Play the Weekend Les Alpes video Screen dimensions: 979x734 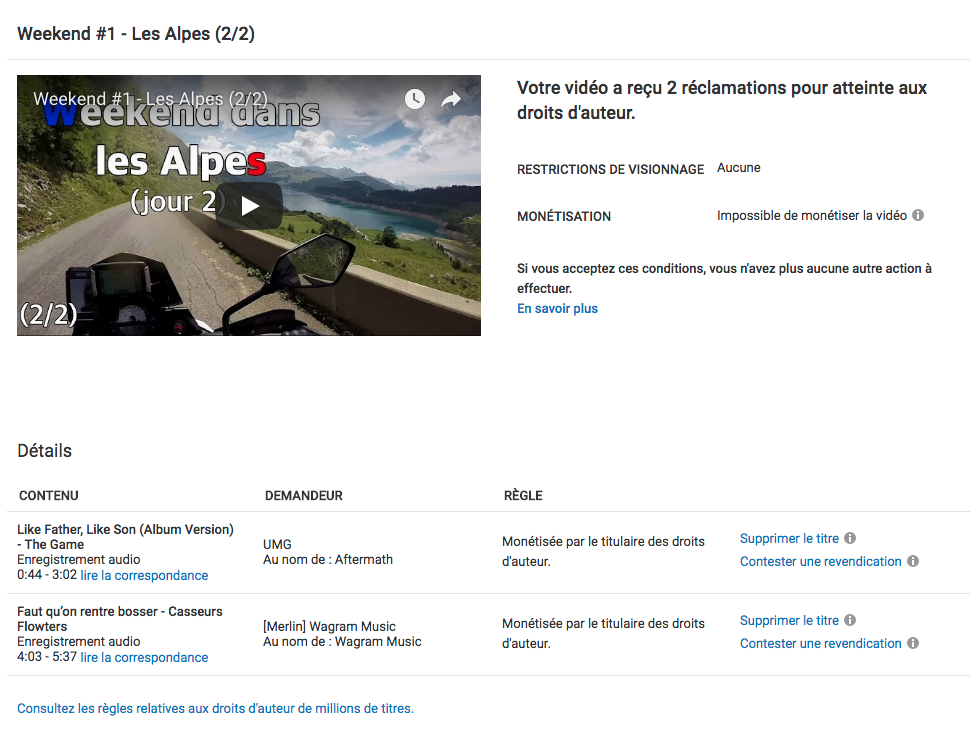click(250, 206)
